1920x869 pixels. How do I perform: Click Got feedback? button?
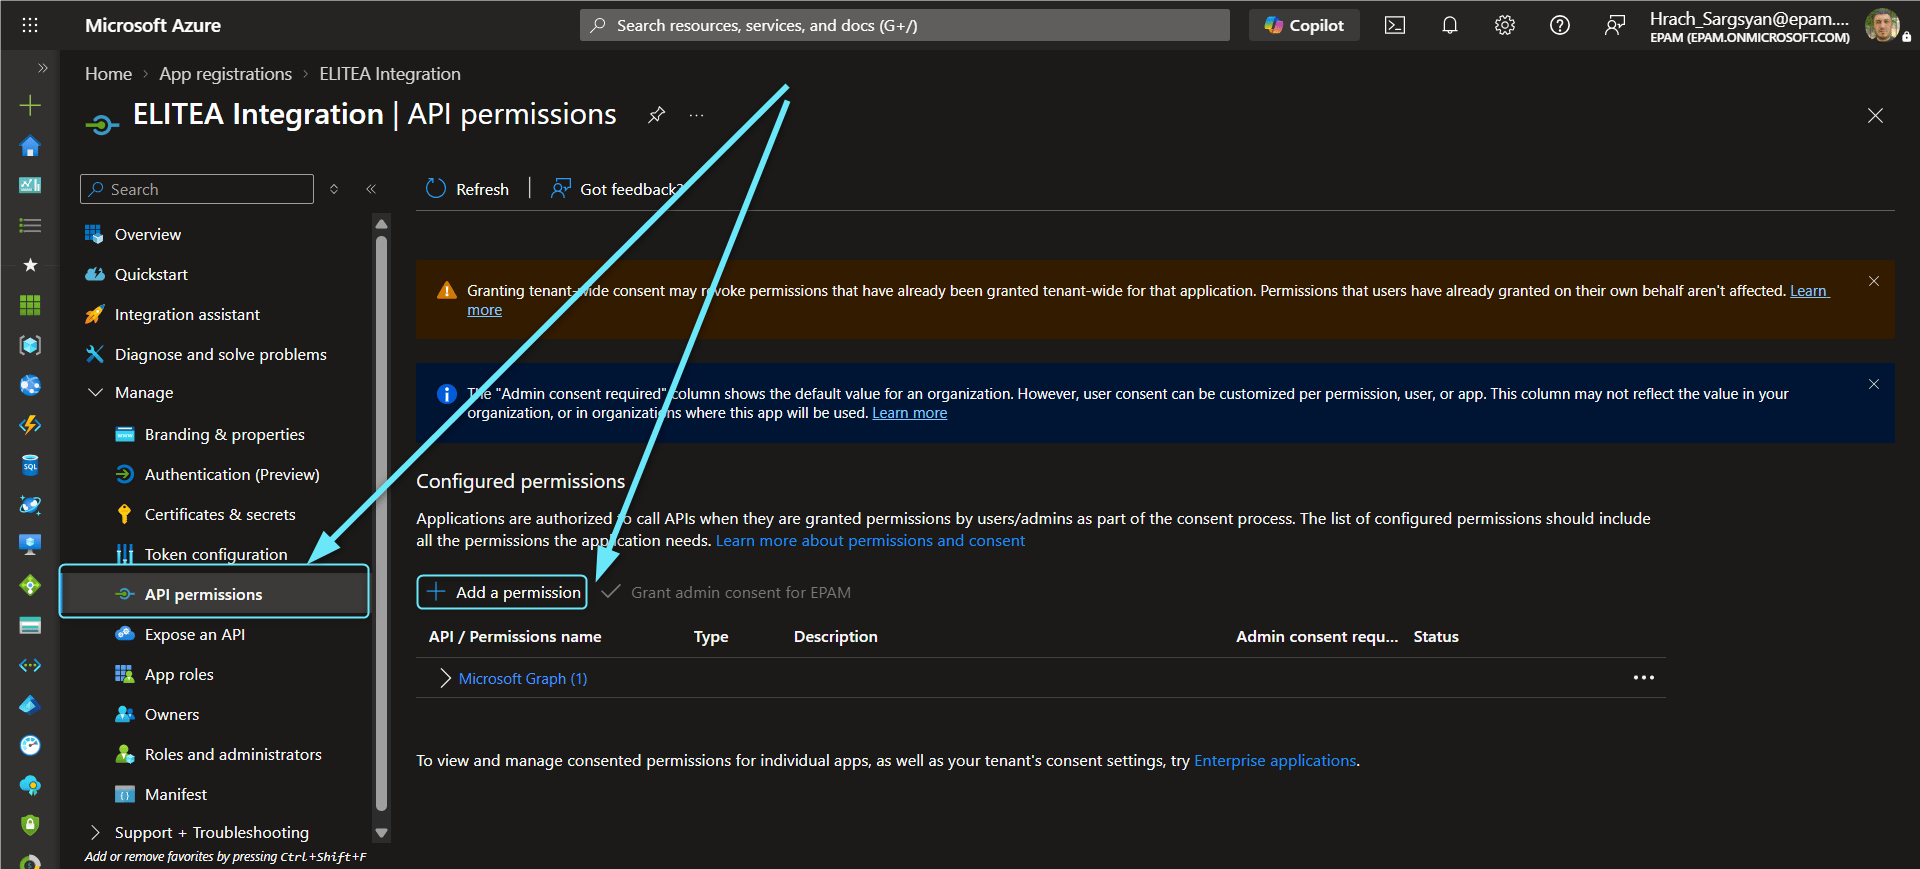click(x=616, y=189)
